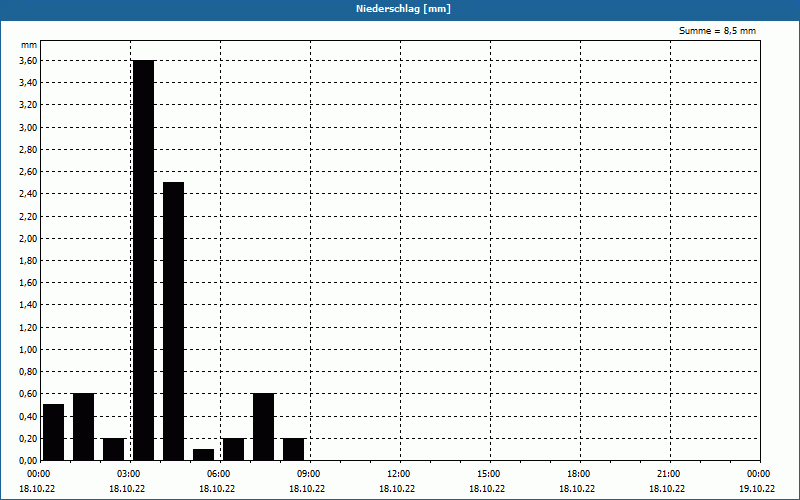Viewport: 800px width, 500px height.
Task: Click the mm unit label above the y-axis
Action: [29, 45]
